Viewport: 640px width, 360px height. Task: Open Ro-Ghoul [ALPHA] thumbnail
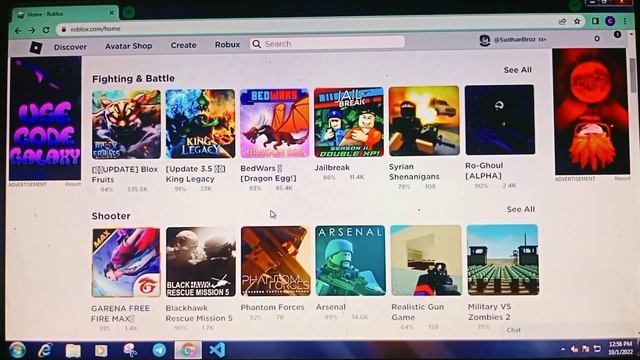500,120
